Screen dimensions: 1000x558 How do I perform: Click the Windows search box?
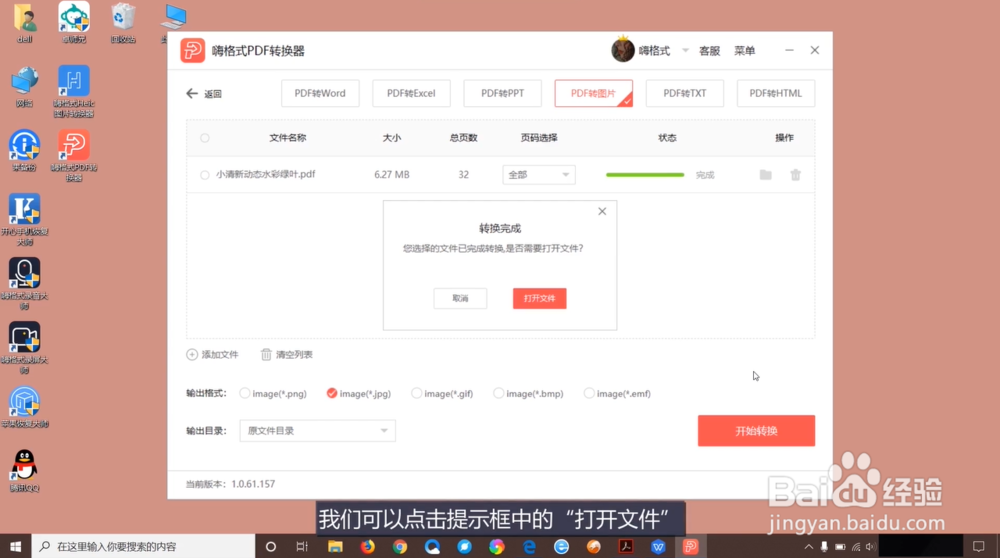tap(143, 547)
